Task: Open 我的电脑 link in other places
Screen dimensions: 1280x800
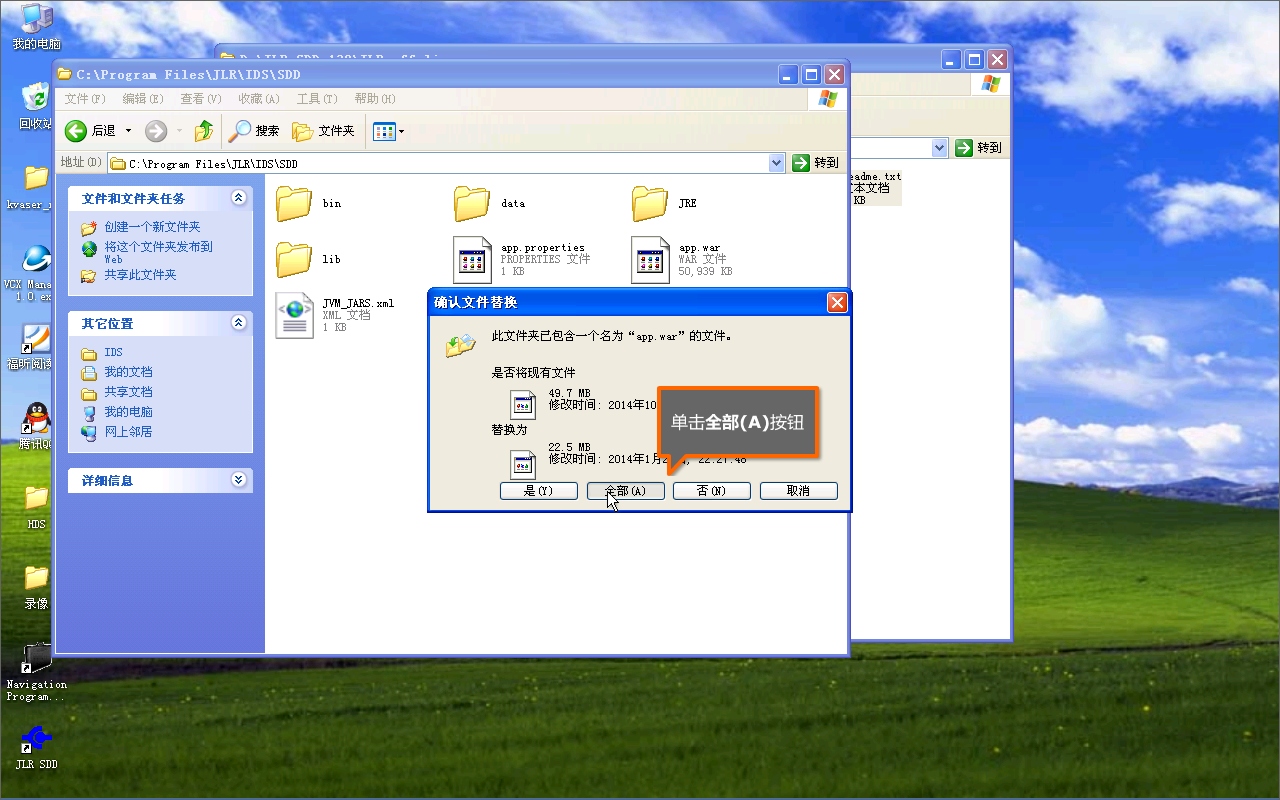Action: click(128, 412)
